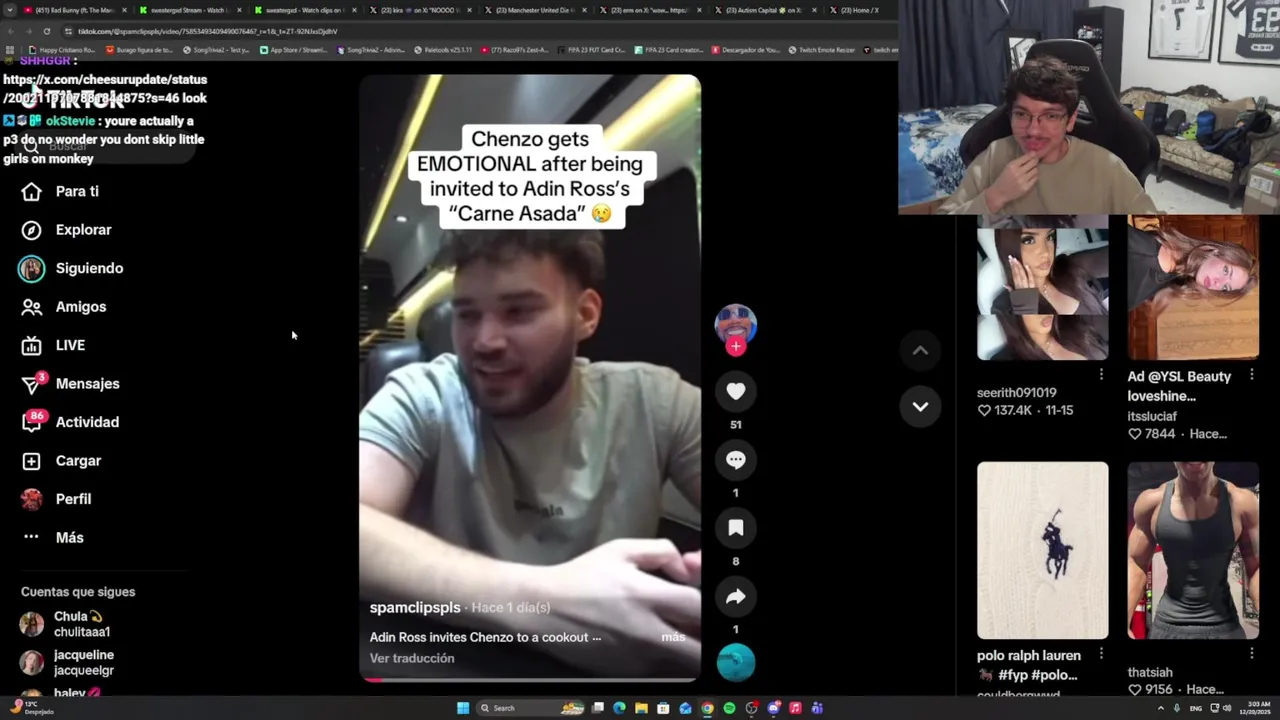The height and width of the screenshot is (720, 1280).
Task: Save the video with the bookmark icon
Action: pyautogui.click(x=736, y=528)
